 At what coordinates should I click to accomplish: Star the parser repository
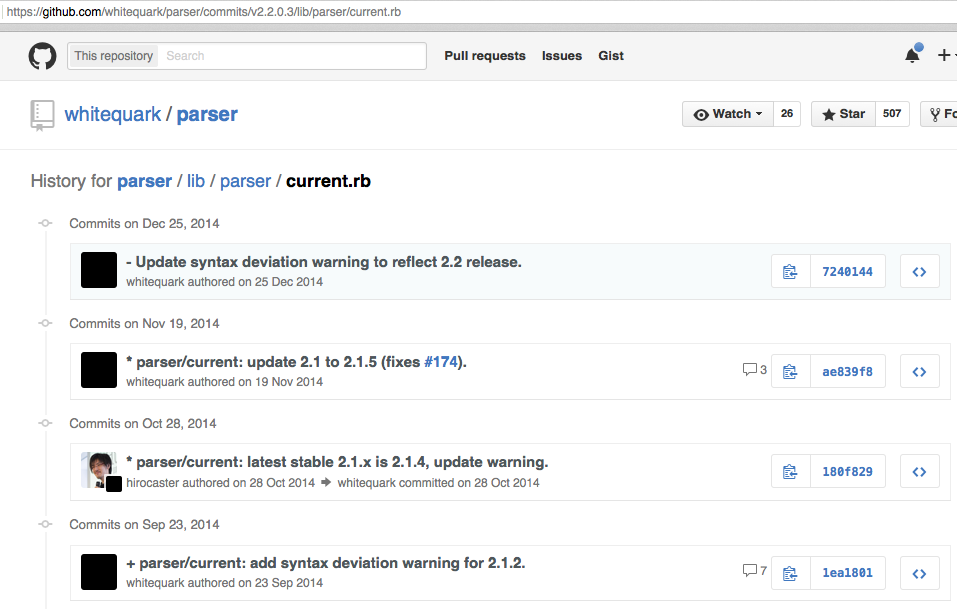pos(843,114)
